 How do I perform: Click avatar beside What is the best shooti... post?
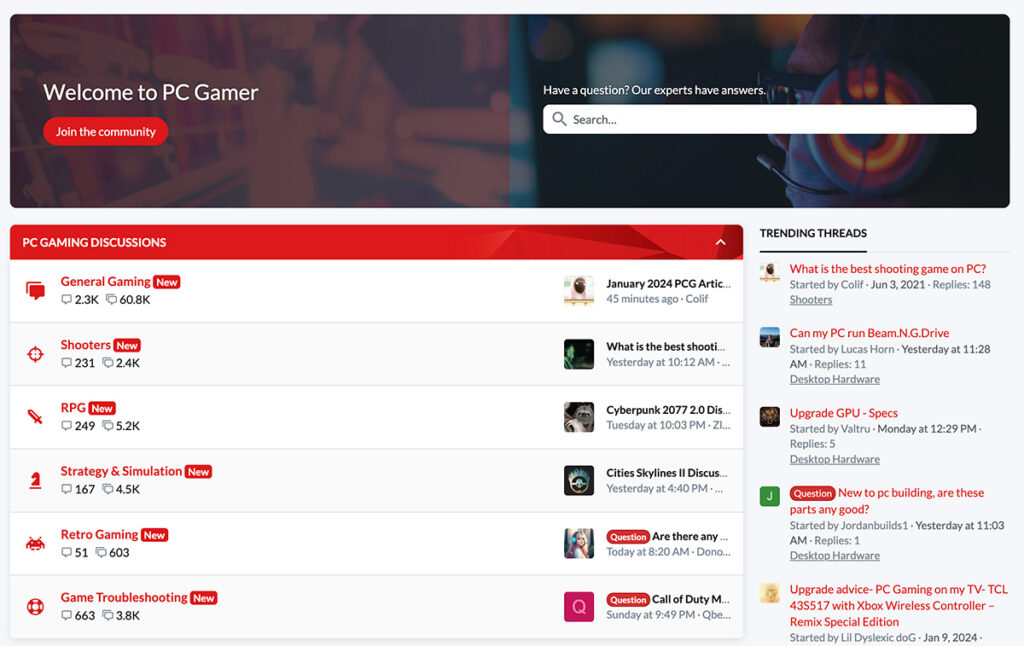(x=579, y=354)
